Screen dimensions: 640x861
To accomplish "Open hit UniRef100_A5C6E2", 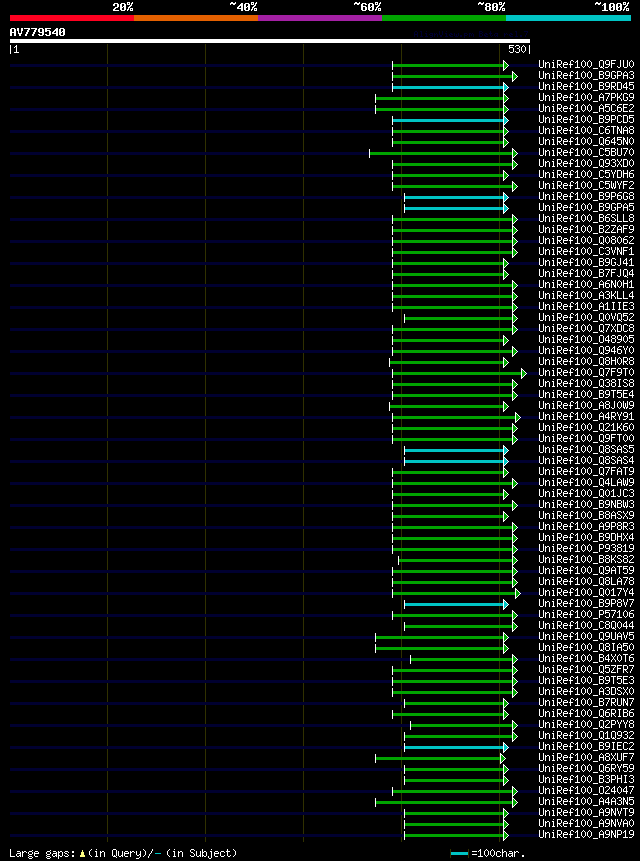I will click(586, 109).
